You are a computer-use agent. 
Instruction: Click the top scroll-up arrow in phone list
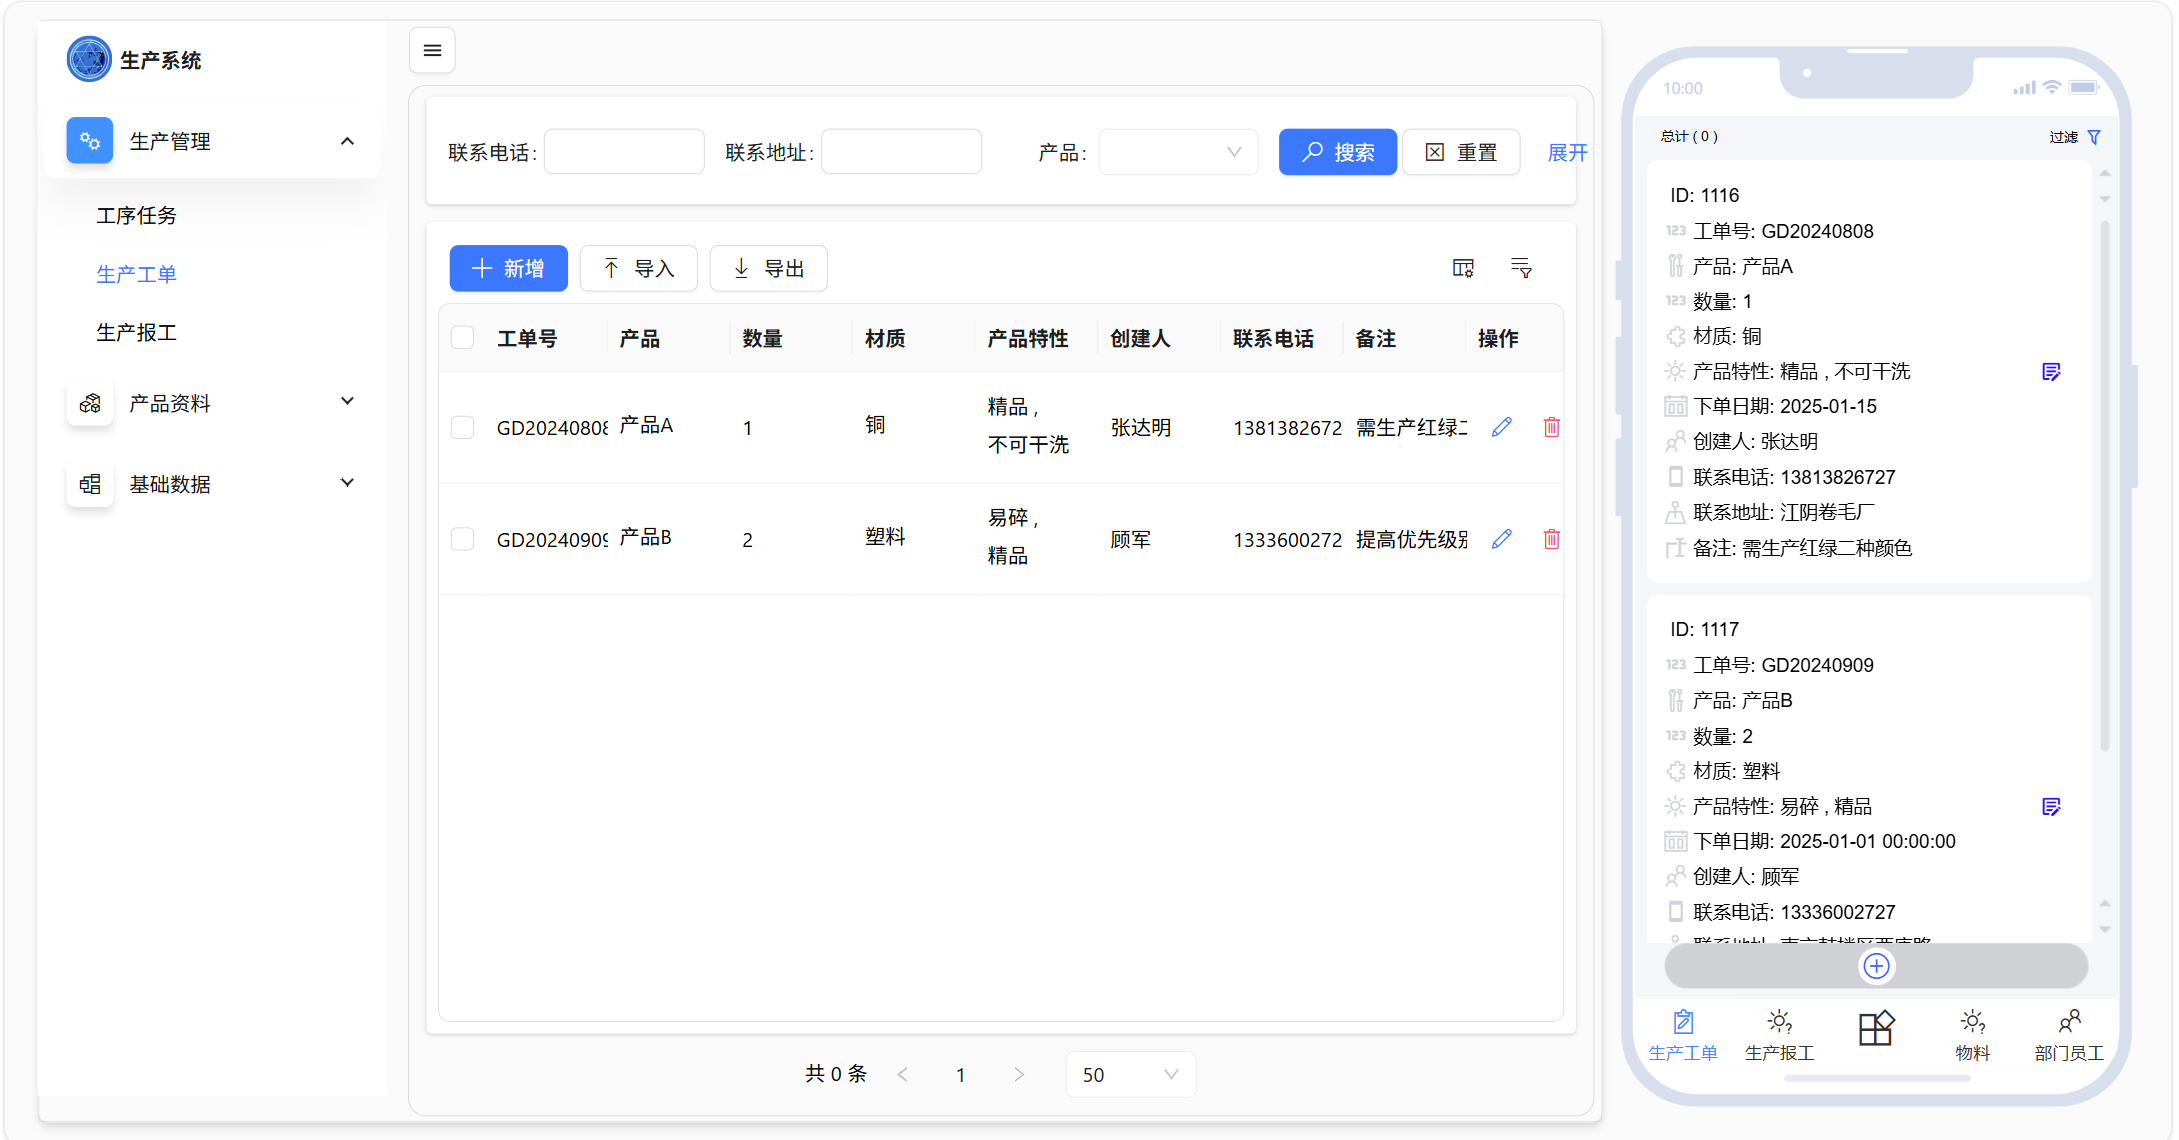[x=2105, y=173]
